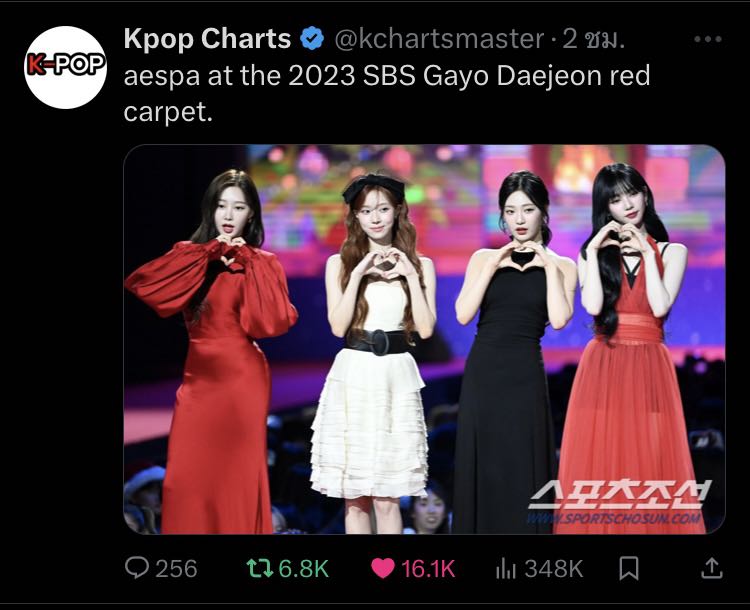
Task: Click the 348K views count
Action: 554,568
